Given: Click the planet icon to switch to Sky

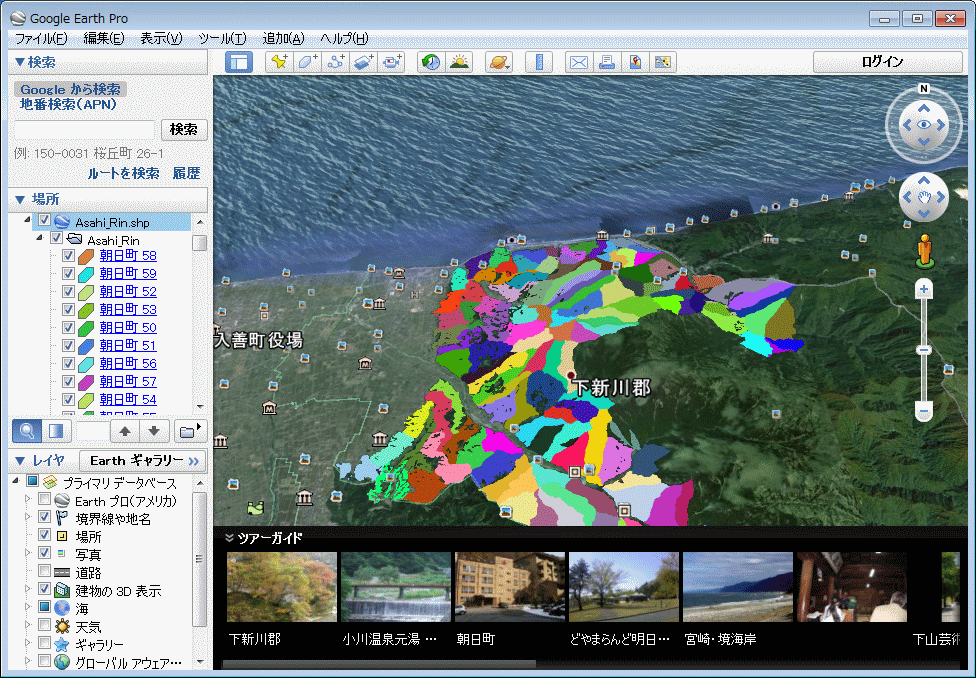Looking at the screenshot, I should pos(498,62).
